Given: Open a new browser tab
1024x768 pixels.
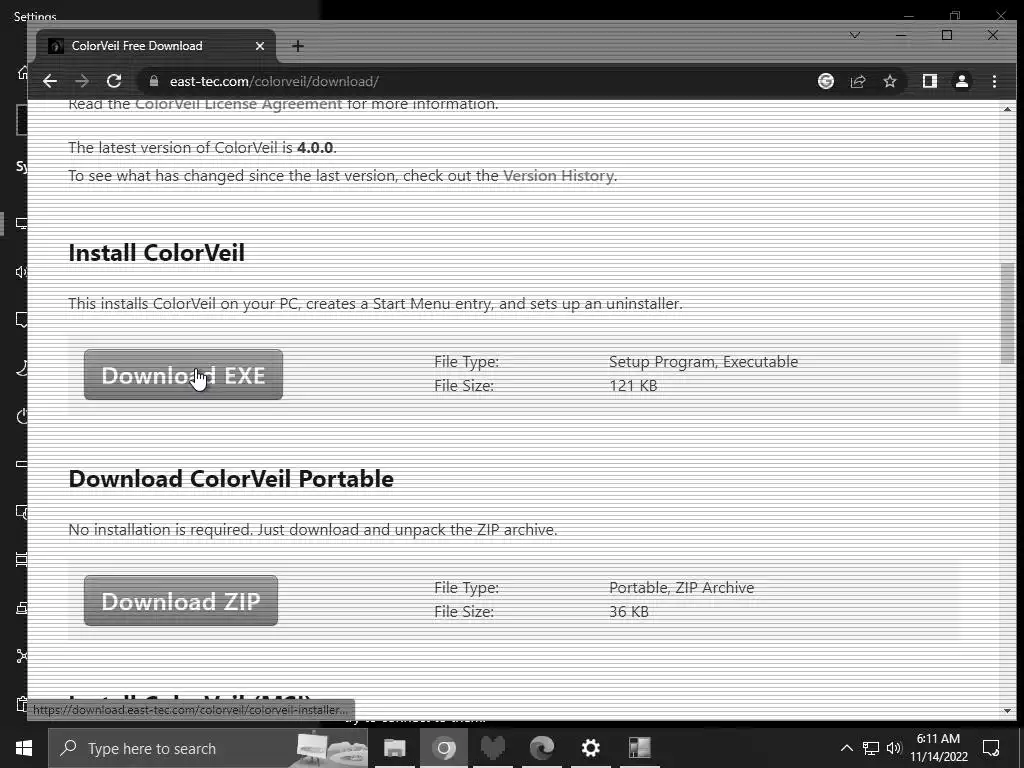Looking at the screenshot, I should click(298, 46).
